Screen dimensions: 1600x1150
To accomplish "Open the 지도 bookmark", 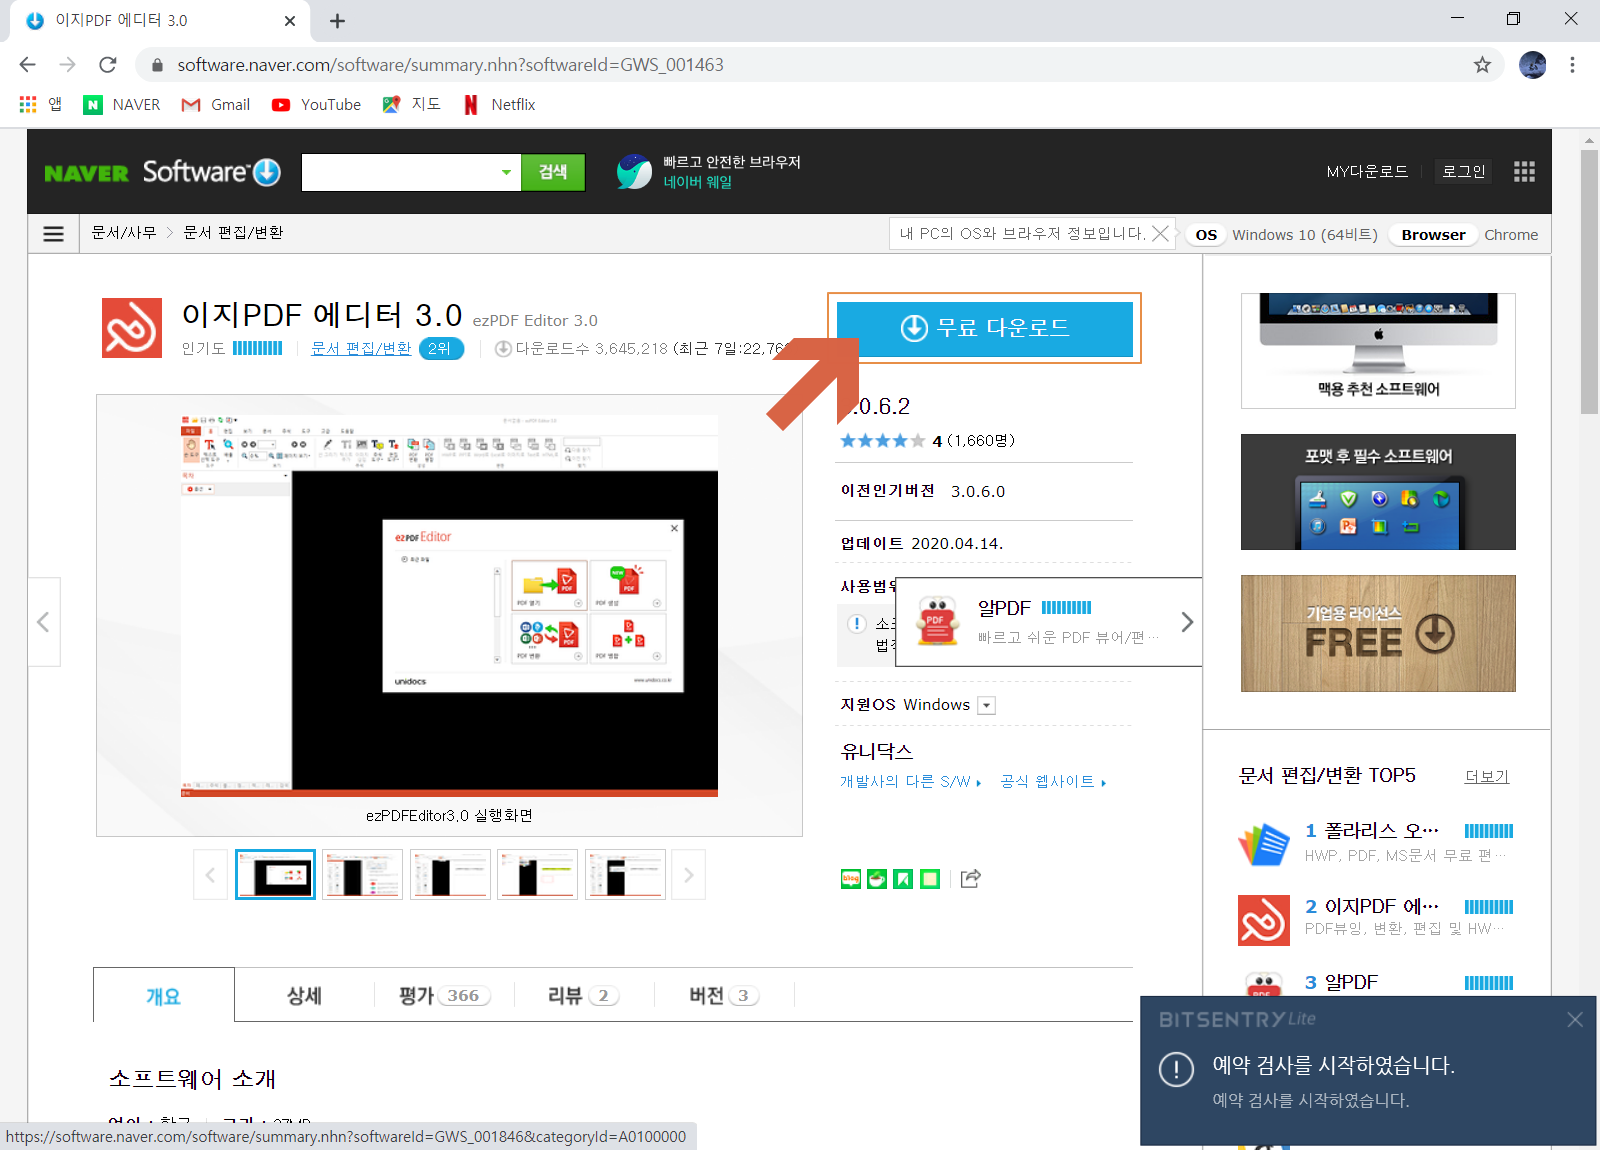I will [x=412, y=105].
